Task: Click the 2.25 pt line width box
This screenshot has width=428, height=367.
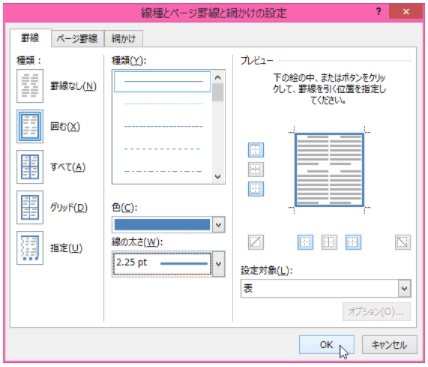Action: 162,264
